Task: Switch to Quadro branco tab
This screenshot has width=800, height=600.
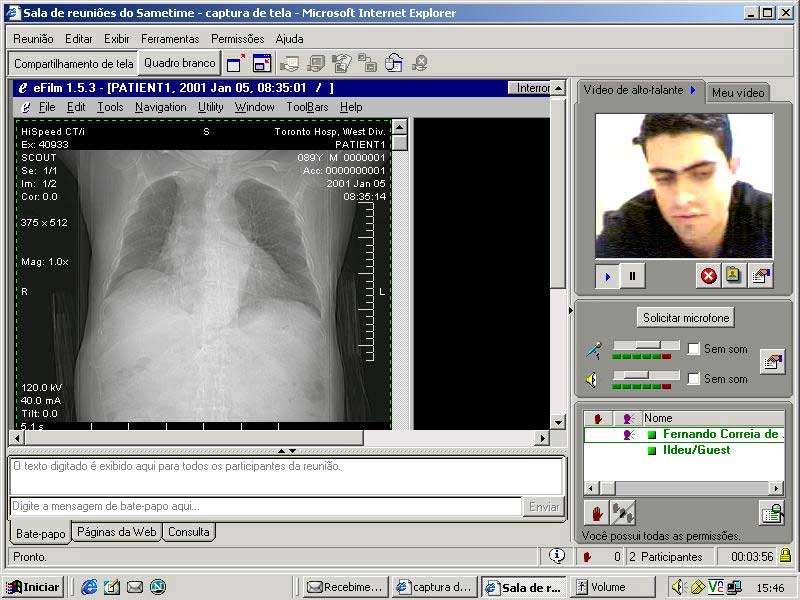Action: point(180,63)
